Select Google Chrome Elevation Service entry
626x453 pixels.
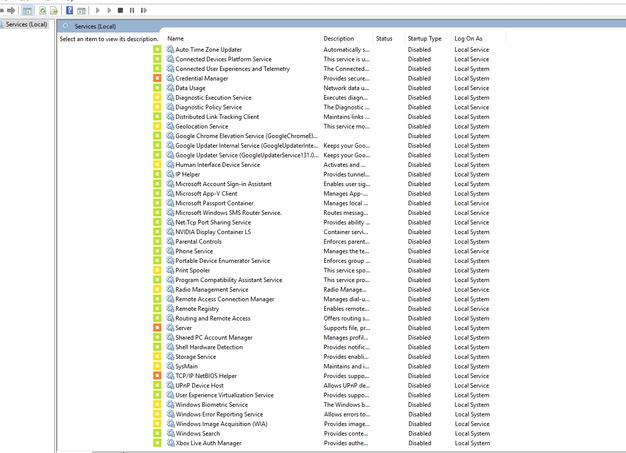[247, 136]
